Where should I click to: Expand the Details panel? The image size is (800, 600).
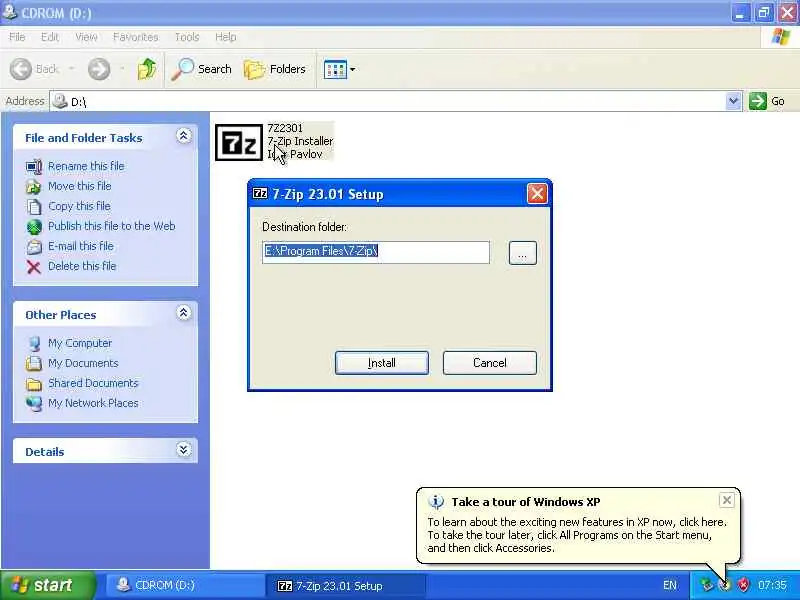click(184, 449)
